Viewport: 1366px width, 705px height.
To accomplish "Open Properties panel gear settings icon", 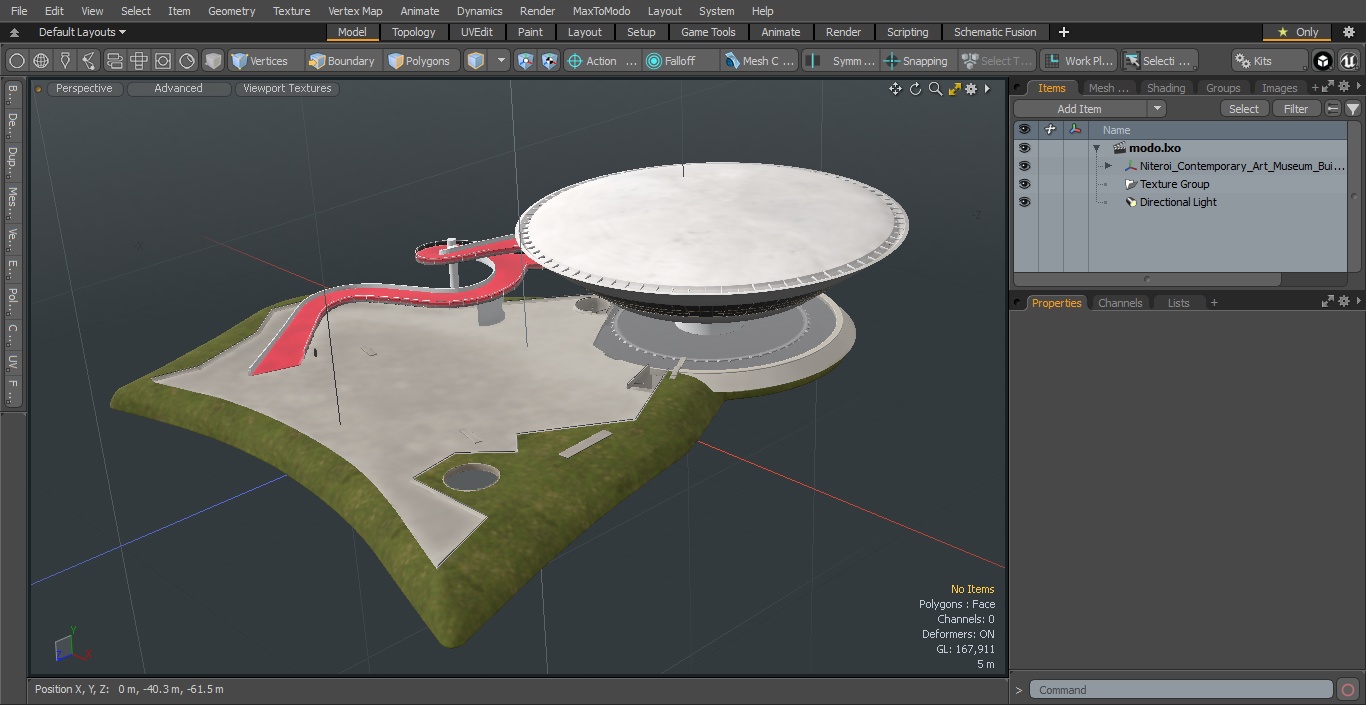I will click(x=1343, y=302).
